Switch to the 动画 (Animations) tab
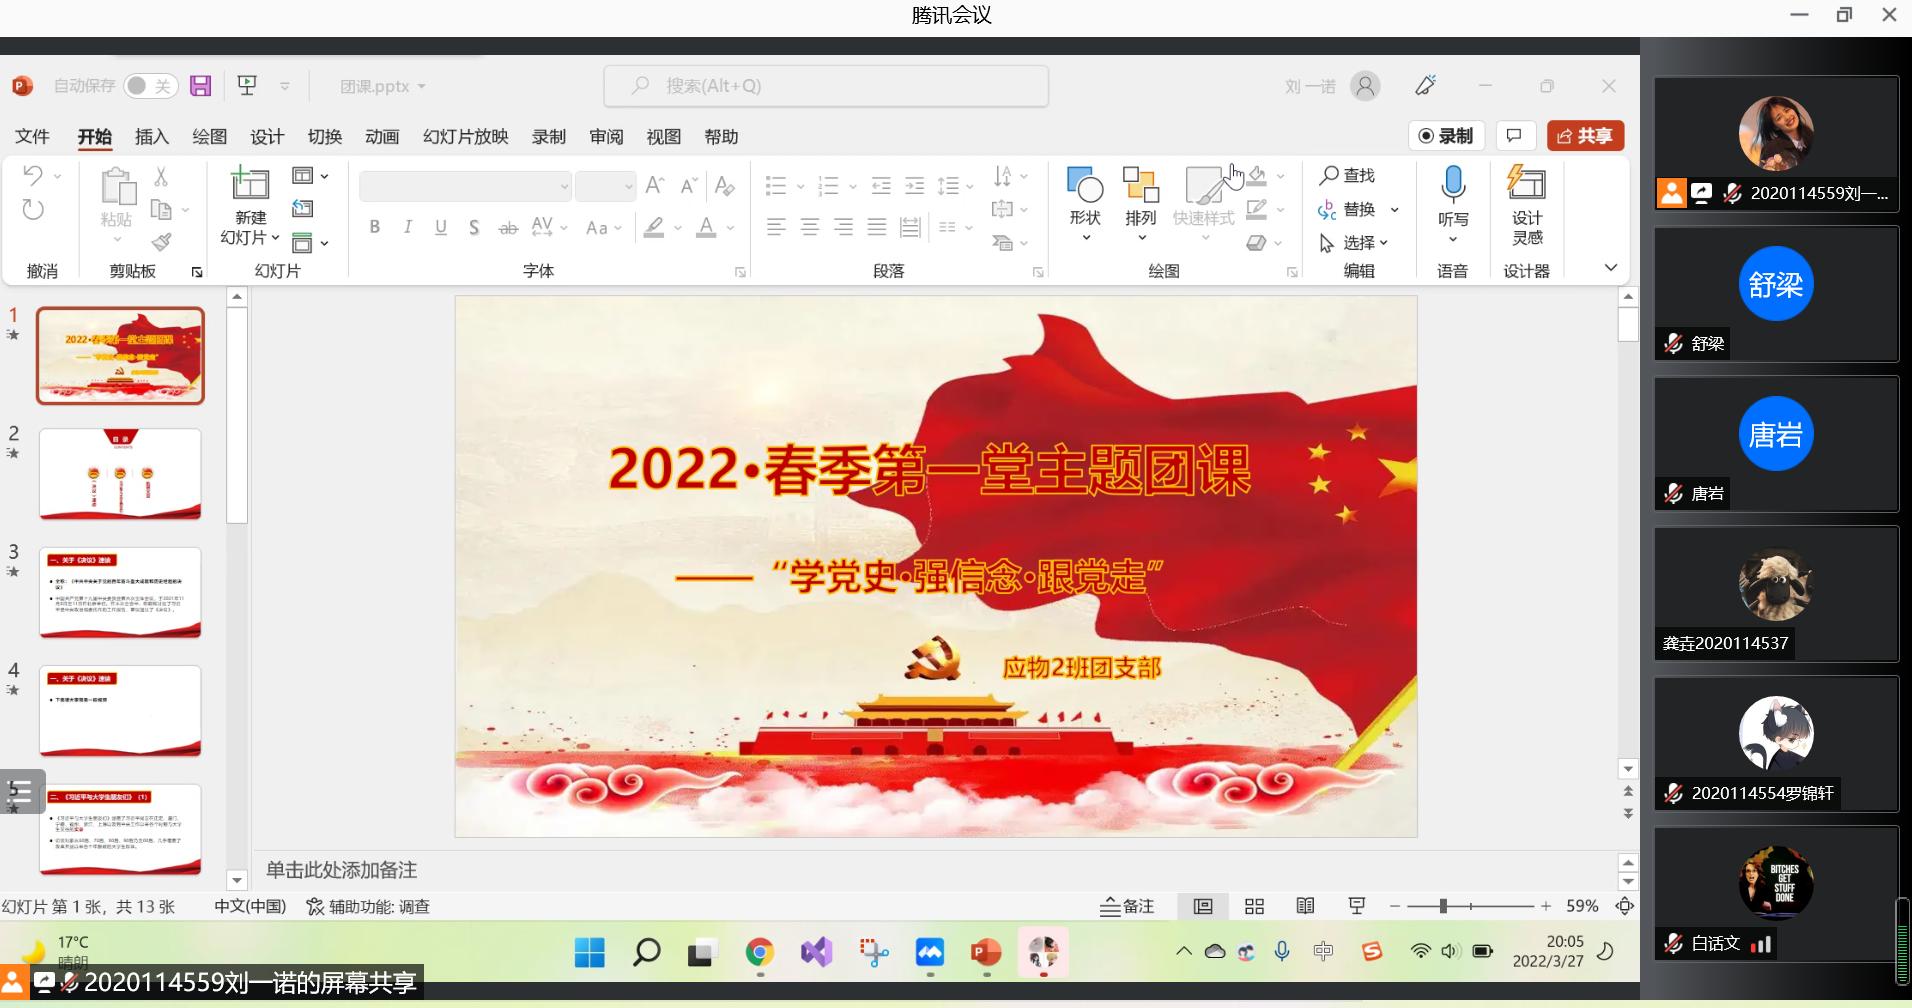 pyautogui.click(x=382, y=137)
